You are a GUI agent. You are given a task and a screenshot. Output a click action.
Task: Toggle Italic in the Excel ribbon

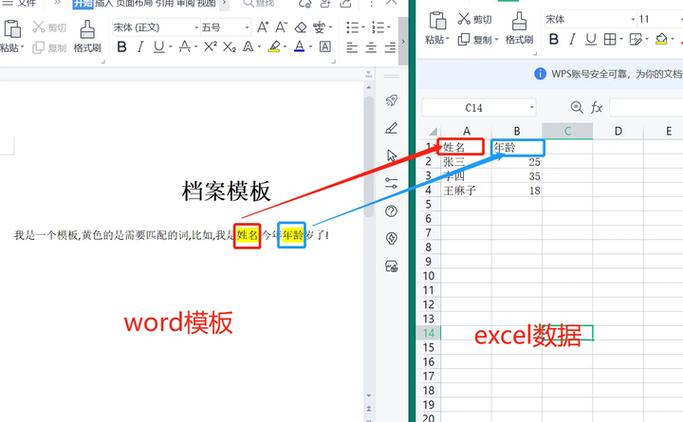click(x=572, y=39)
